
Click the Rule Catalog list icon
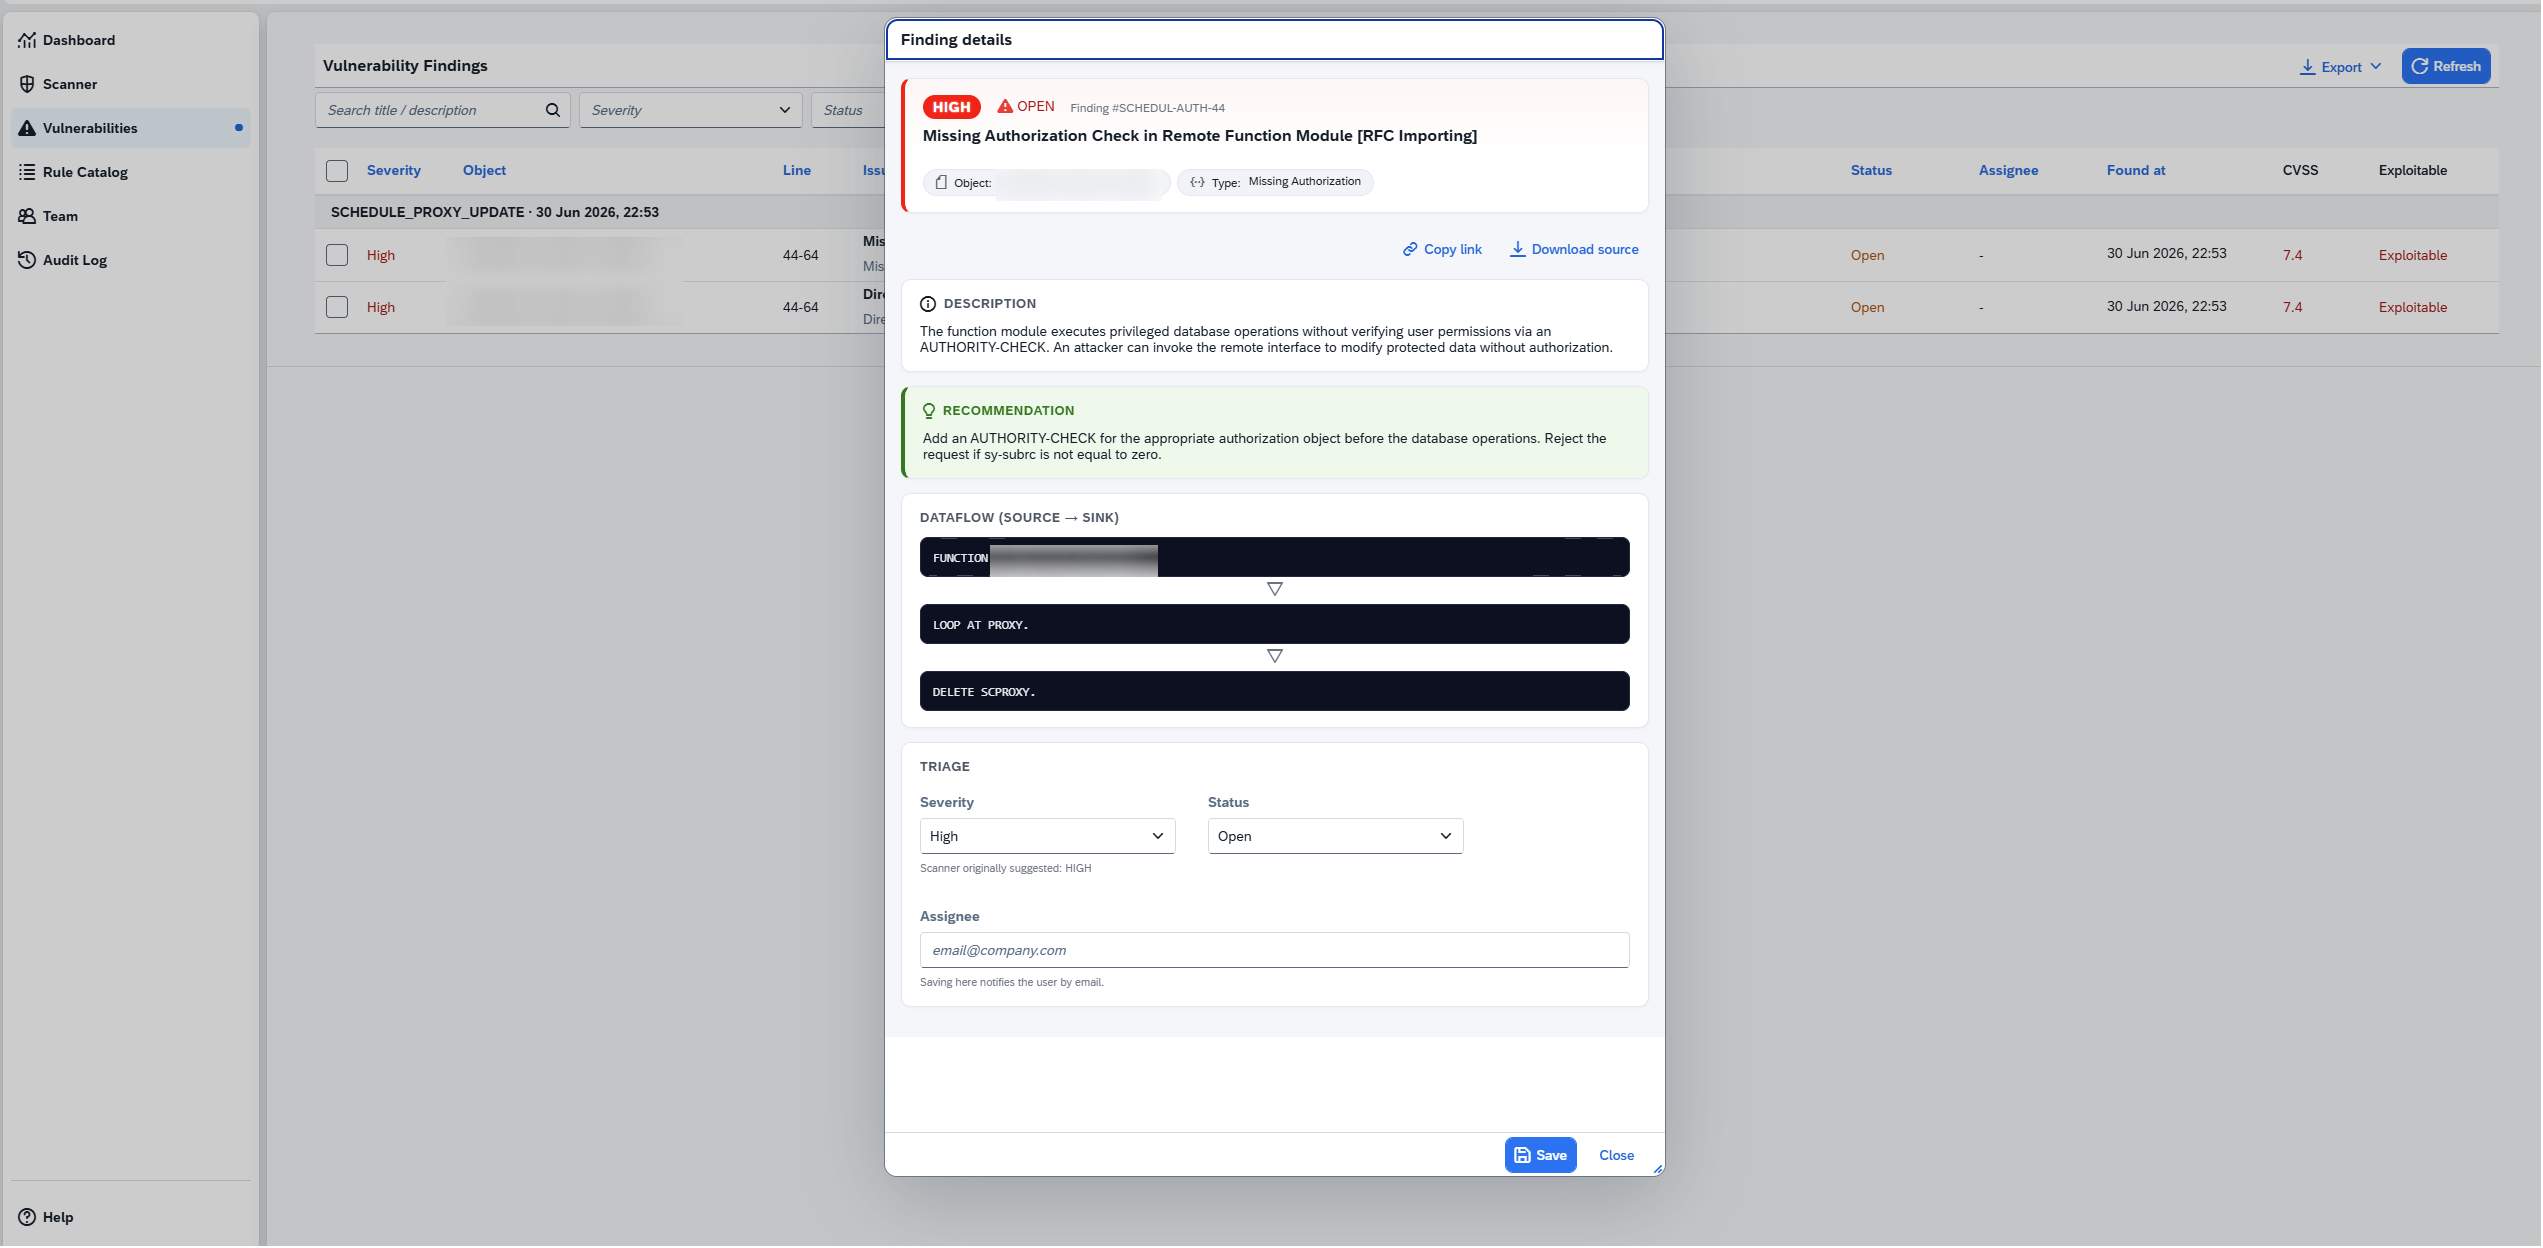click(27, 172)
